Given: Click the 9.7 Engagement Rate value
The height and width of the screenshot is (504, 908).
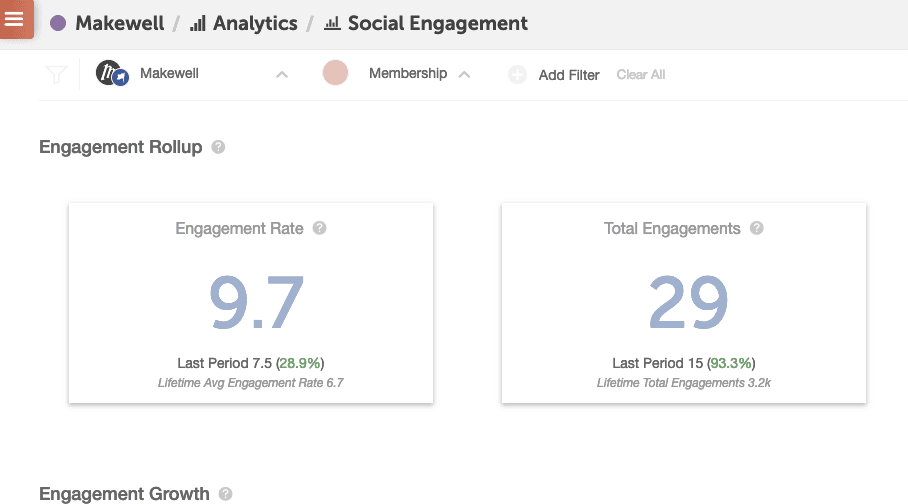Looking at the screenshot, I should point(256,301).
